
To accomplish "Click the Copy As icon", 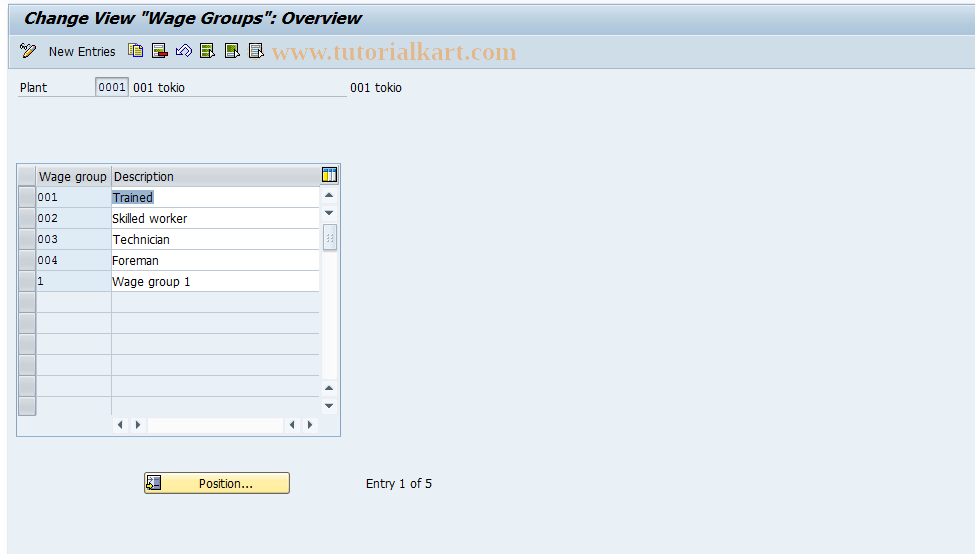I will [136, 51].
